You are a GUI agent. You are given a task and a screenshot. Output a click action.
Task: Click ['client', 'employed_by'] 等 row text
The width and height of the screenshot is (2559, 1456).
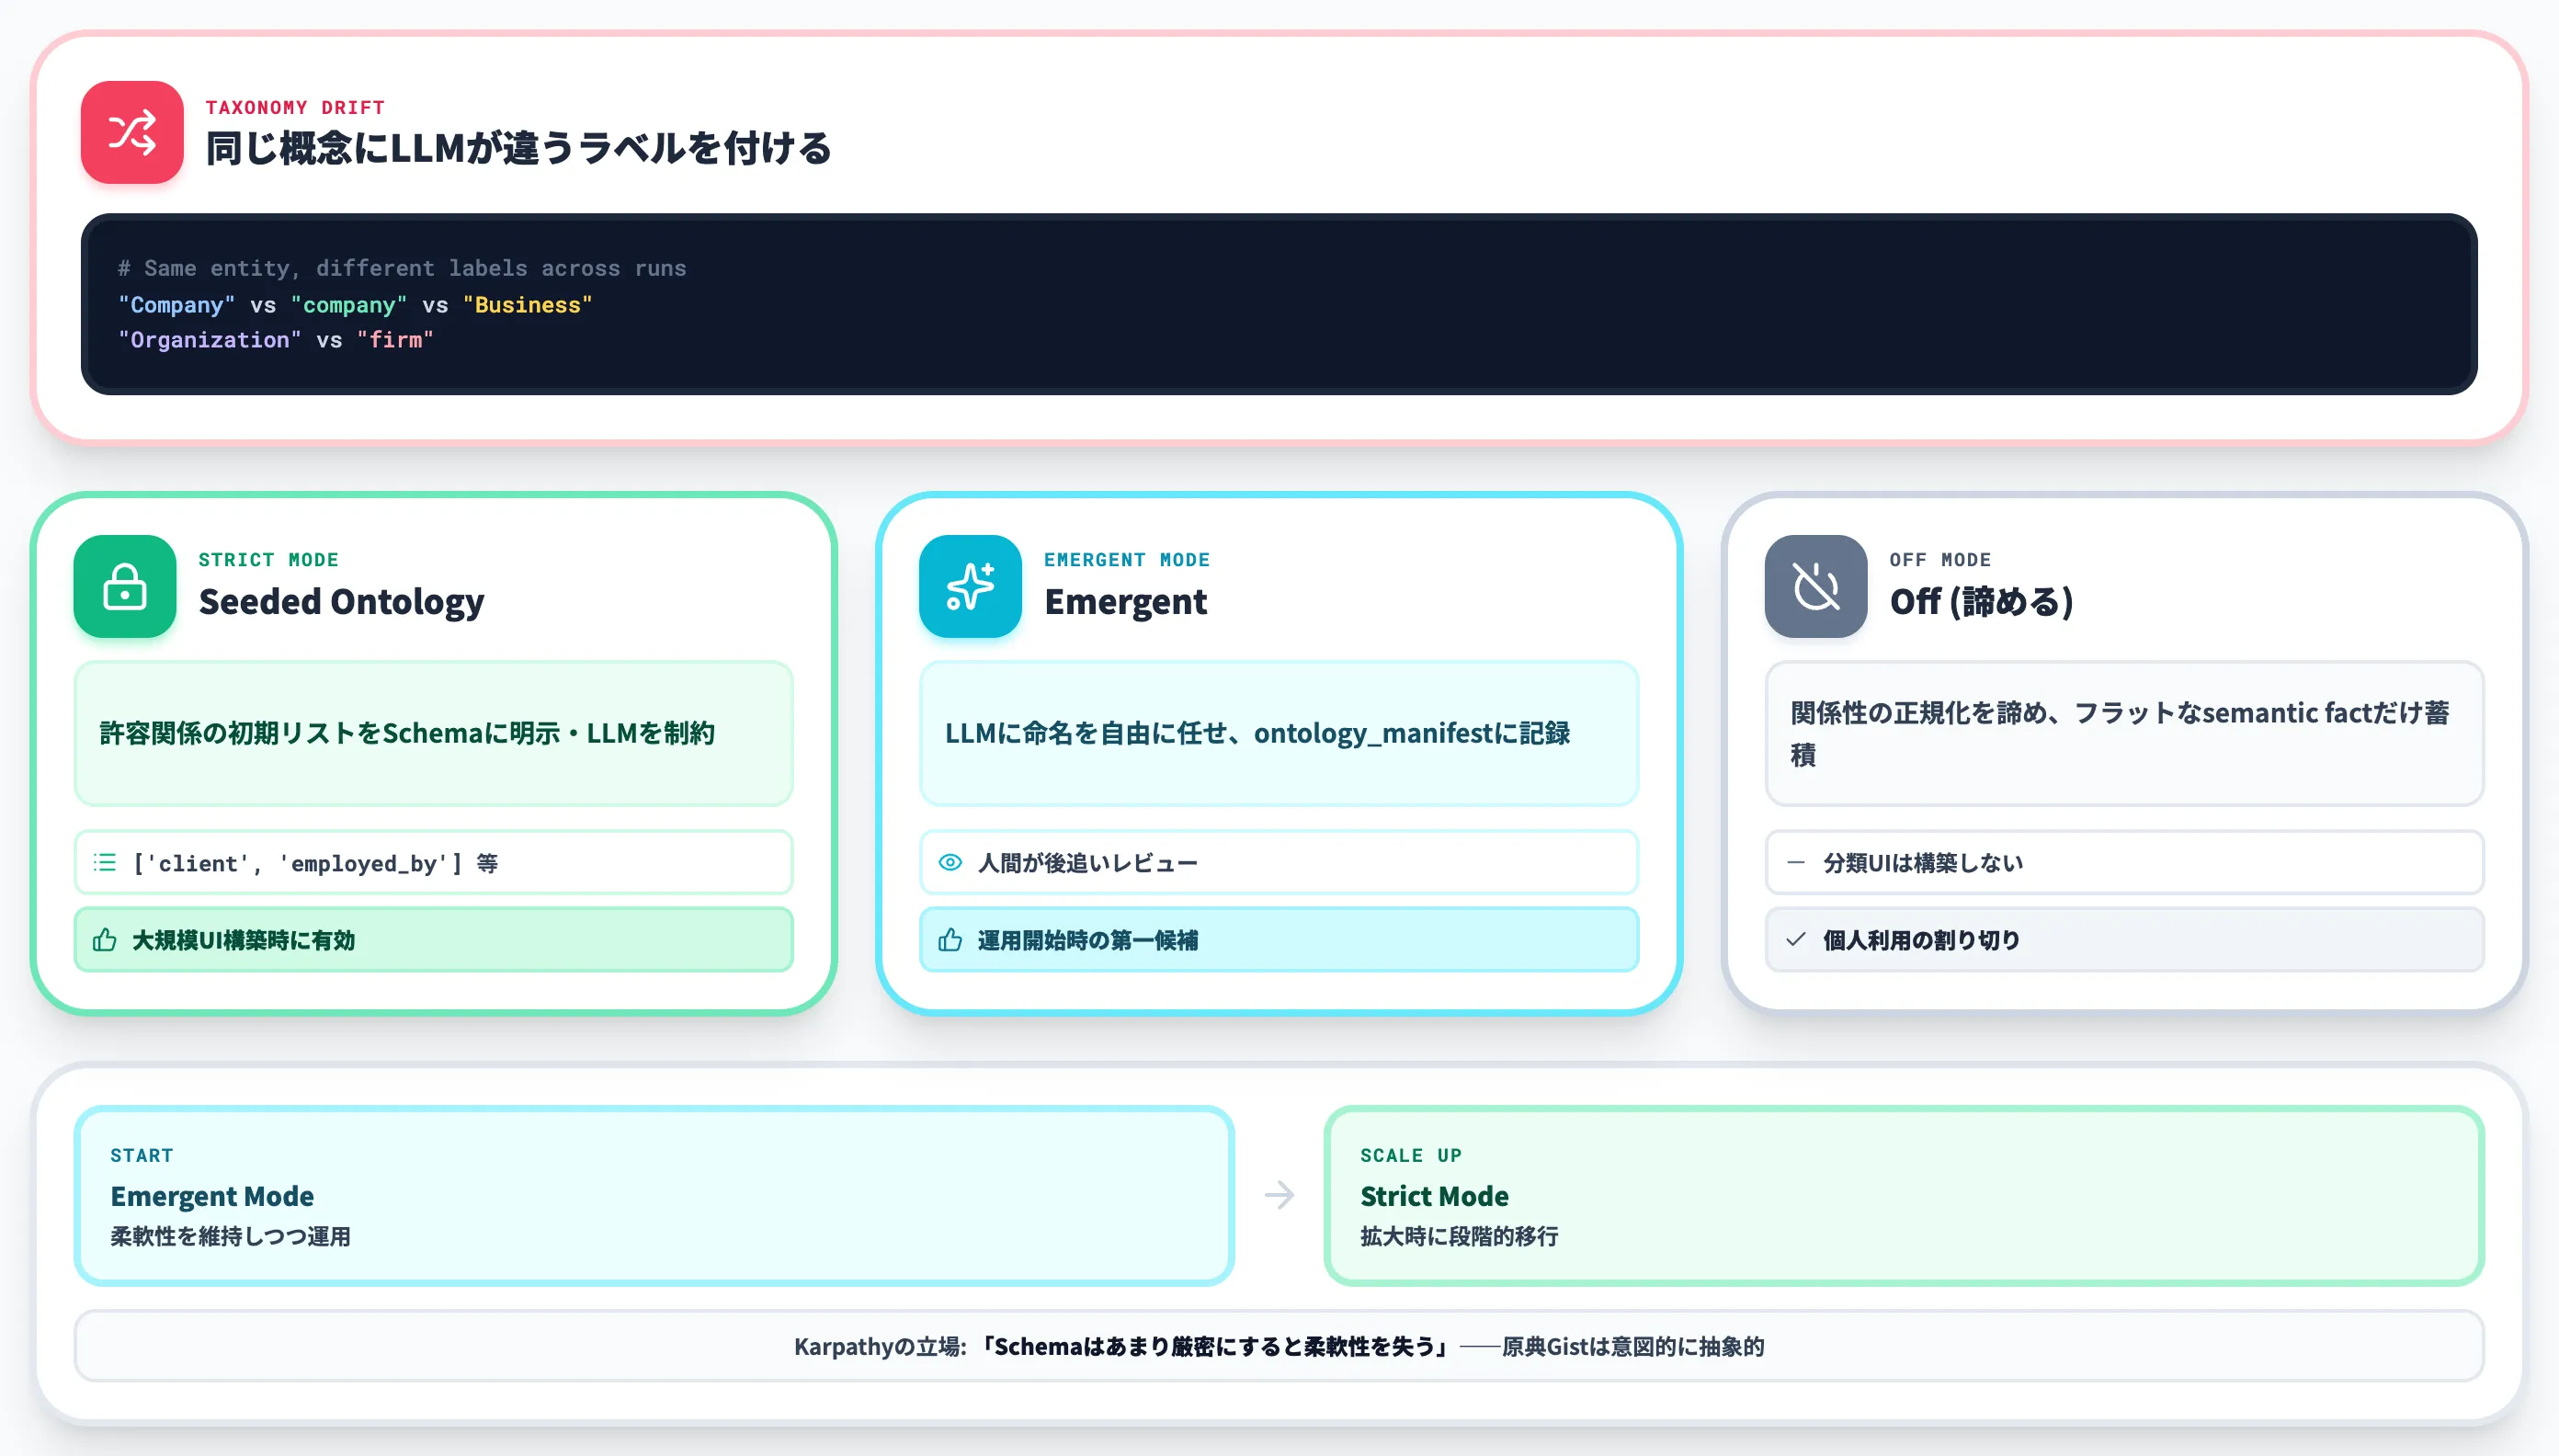click(315, 862)
